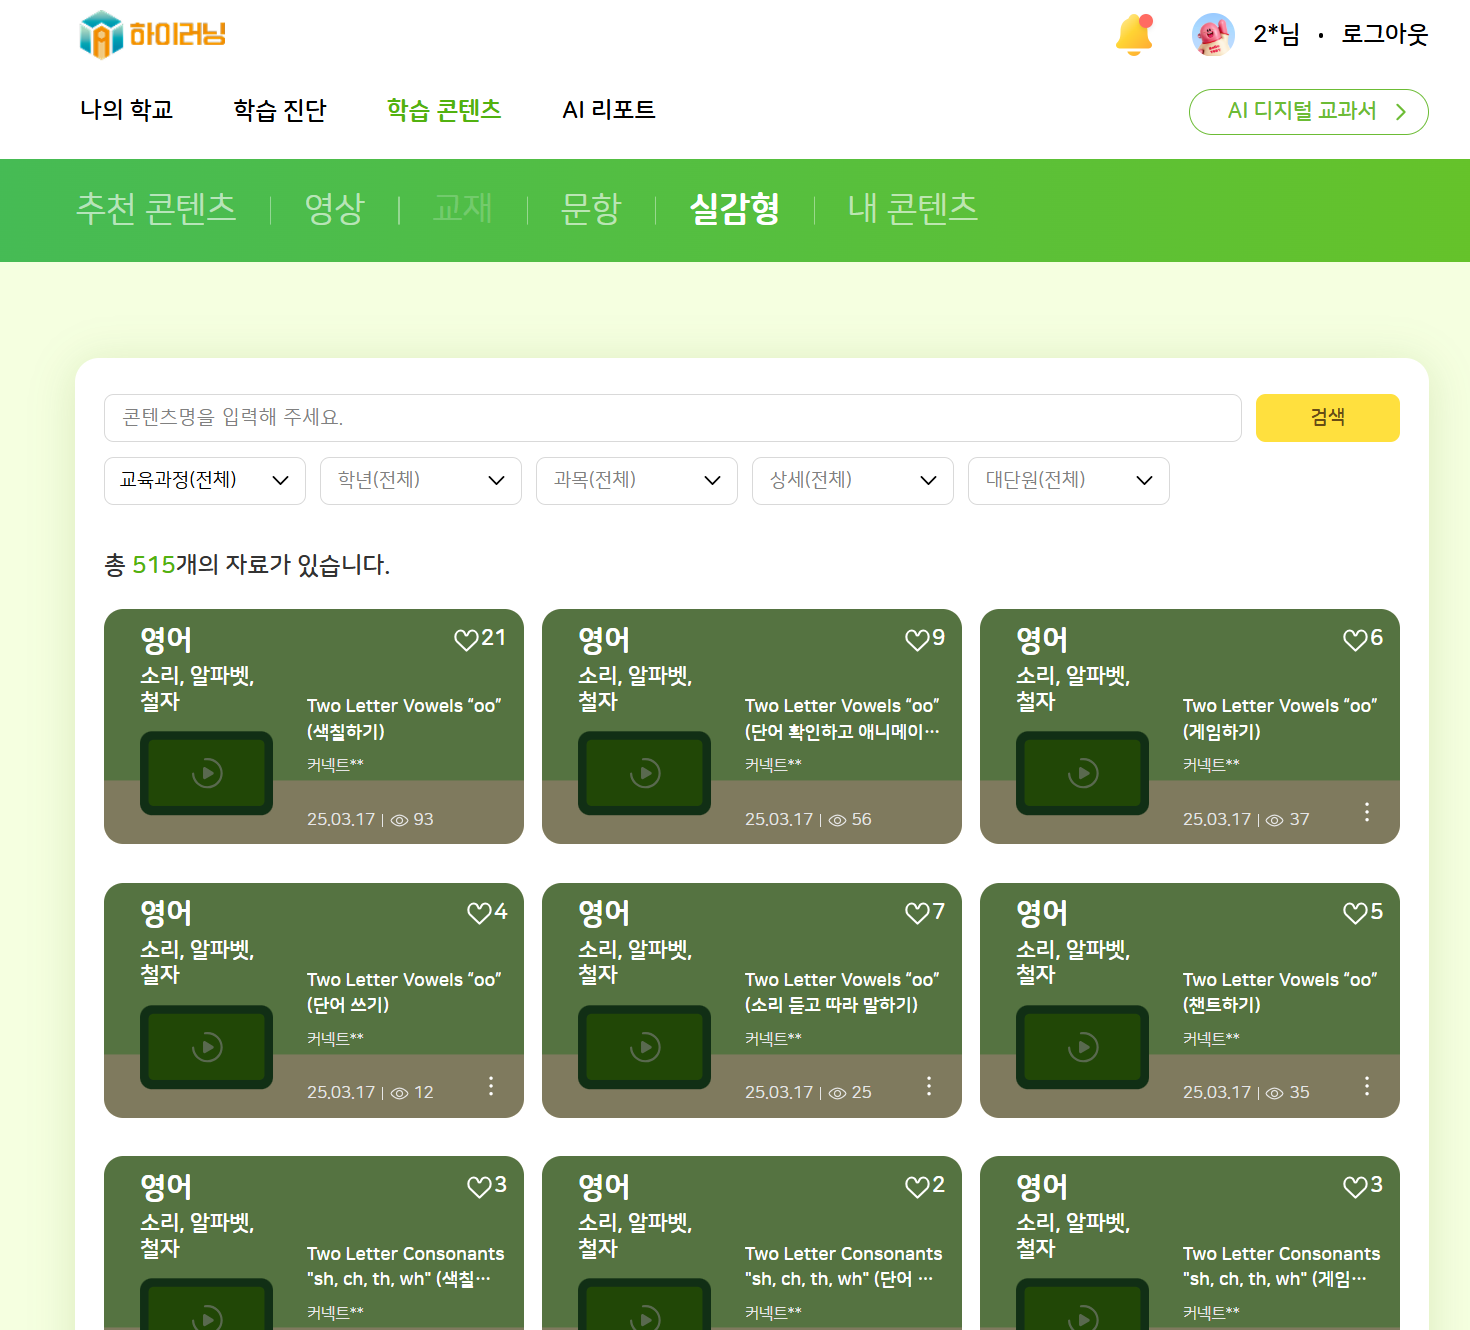Focus the content name search field
Screen dimensions: 1470x1330
[672, 418]
